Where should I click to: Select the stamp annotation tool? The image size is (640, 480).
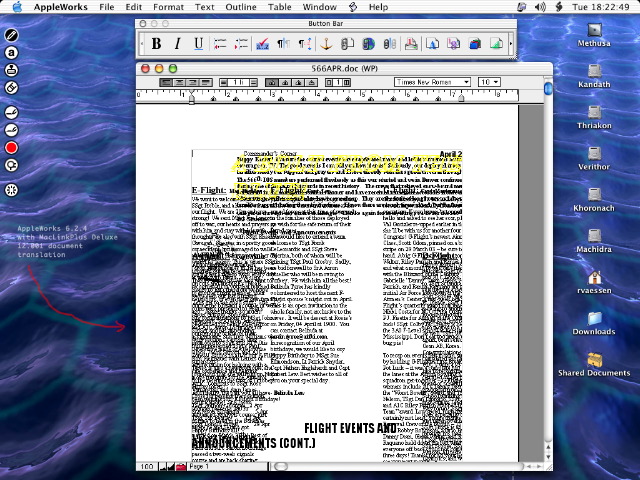(12, 70)
